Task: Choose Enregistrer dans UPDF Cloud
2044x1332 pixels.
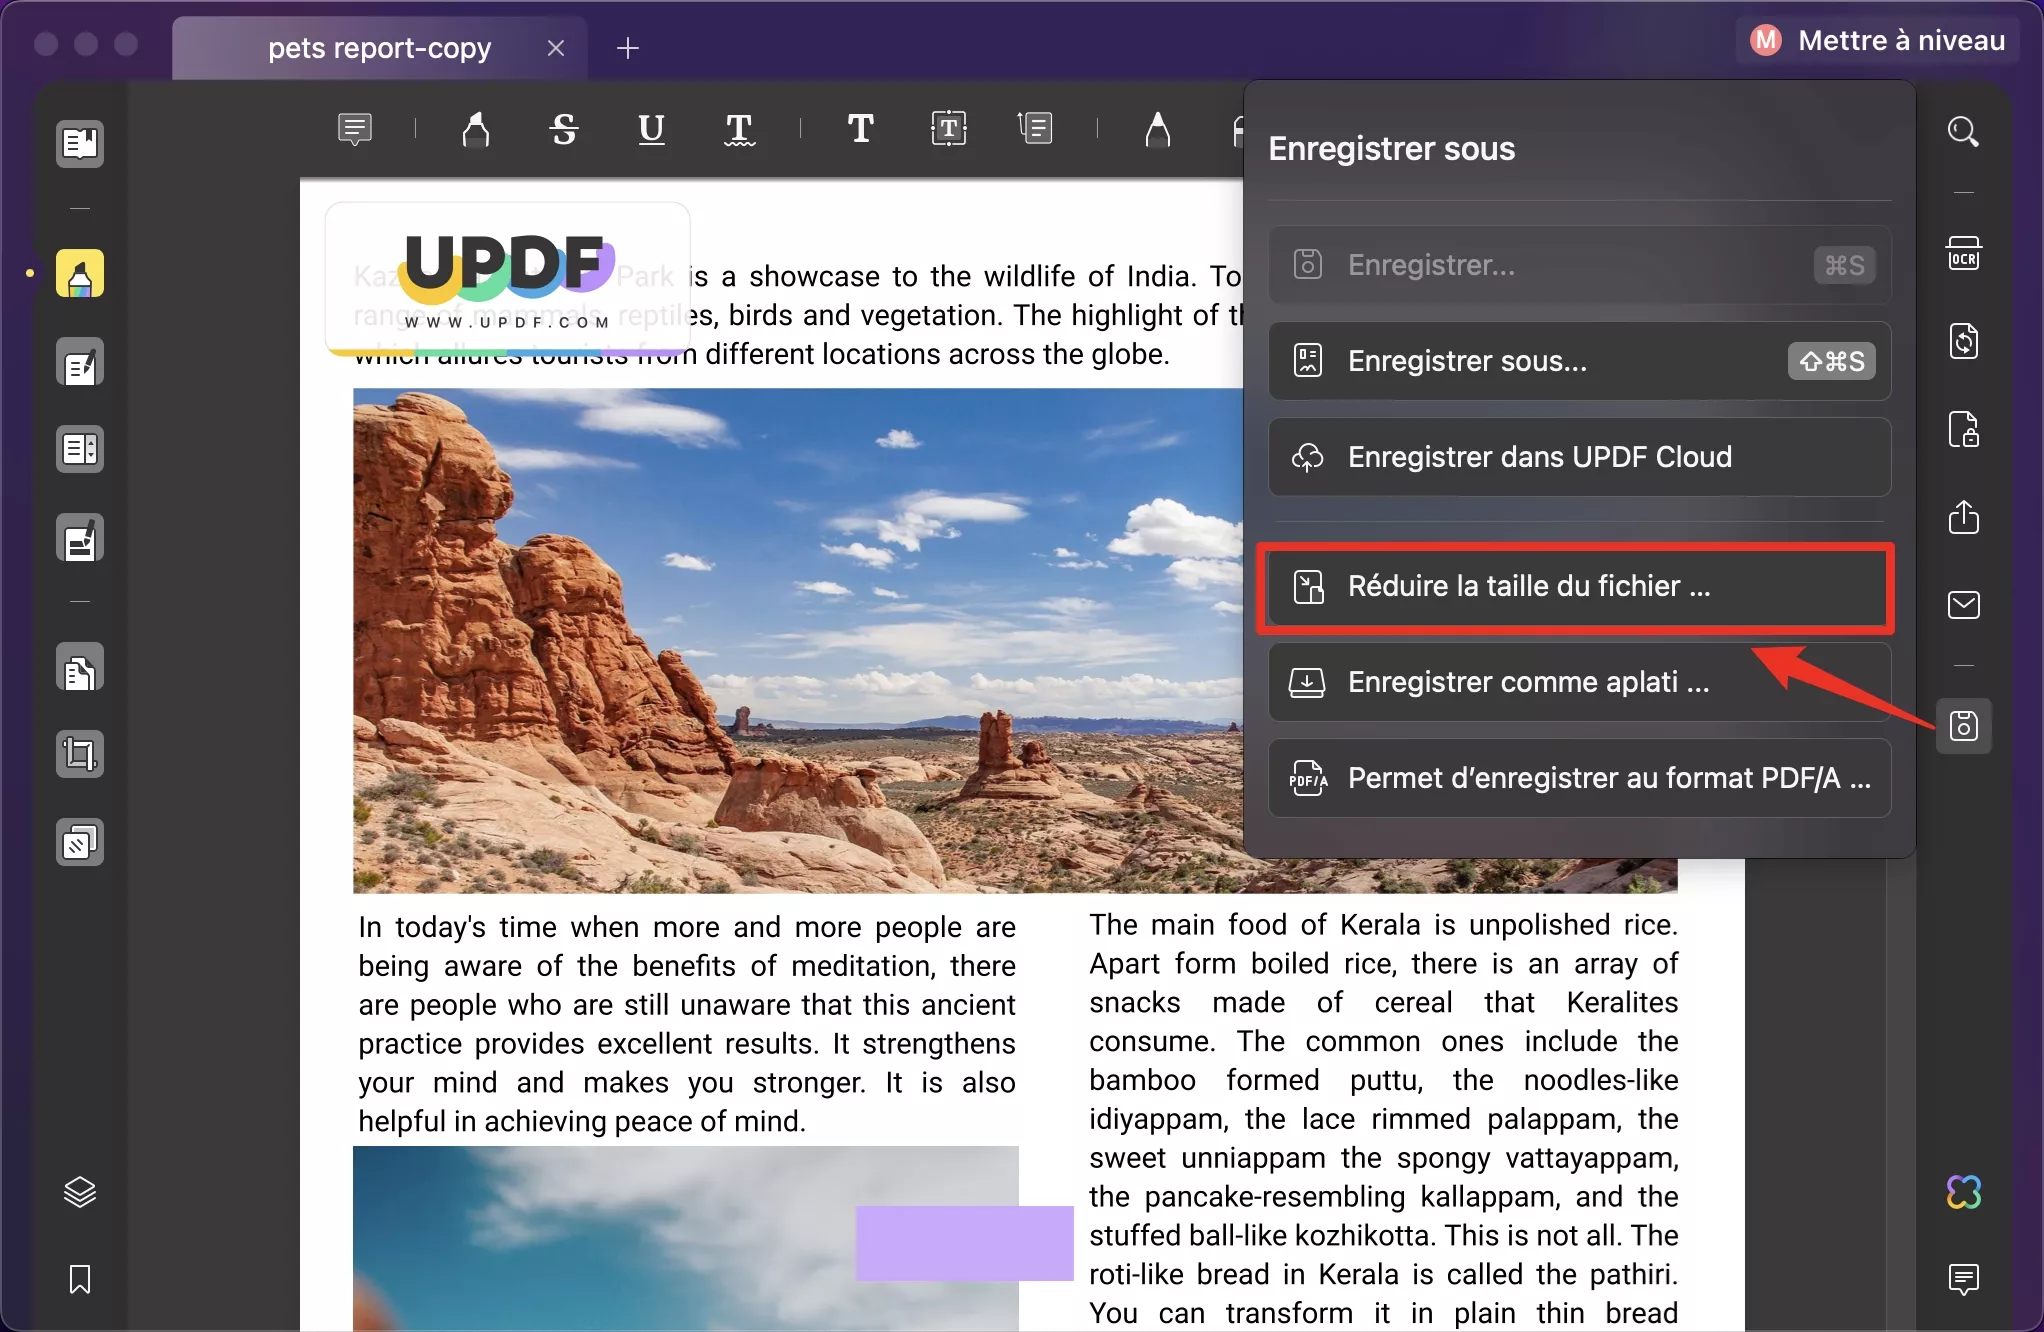Action: coord(1579,457)
